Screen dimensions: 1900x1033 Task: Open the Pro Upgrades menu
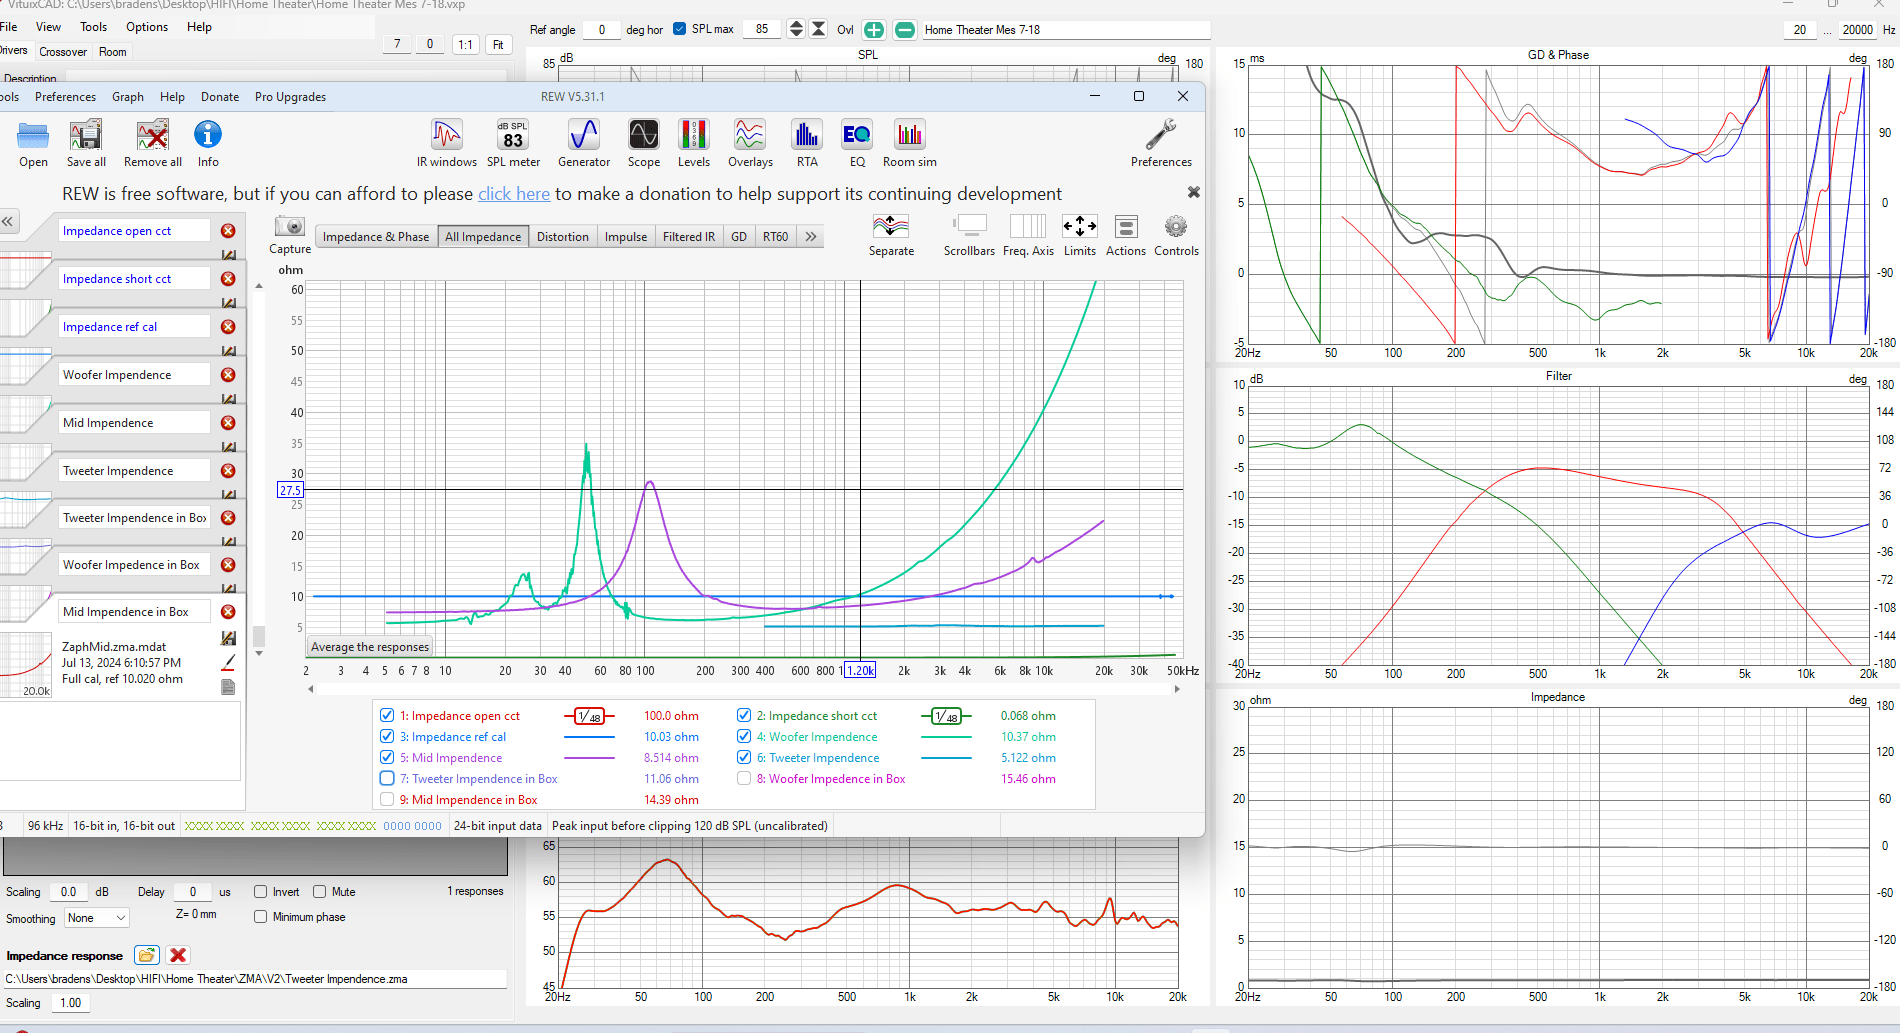coord(290,97)
